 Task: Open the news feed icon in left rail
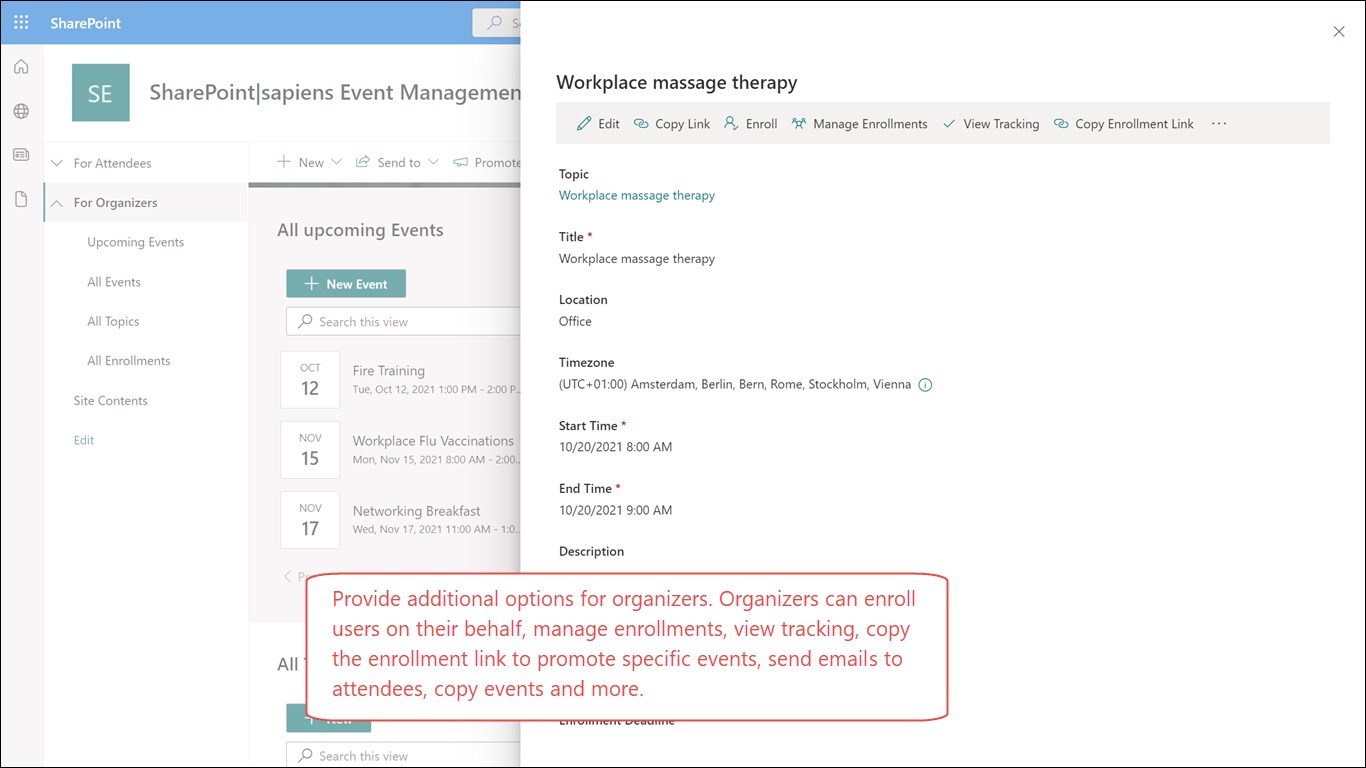pyautogui.click(x=21, y=155)
